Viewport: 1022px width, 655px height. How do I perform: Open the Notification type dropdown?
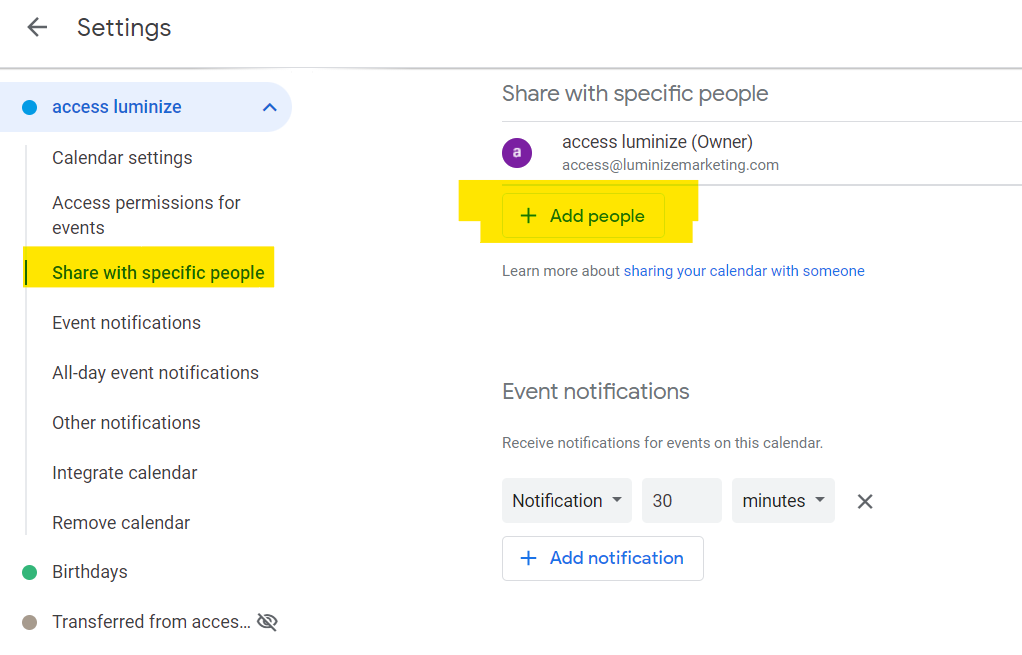(x=566, y=501)
